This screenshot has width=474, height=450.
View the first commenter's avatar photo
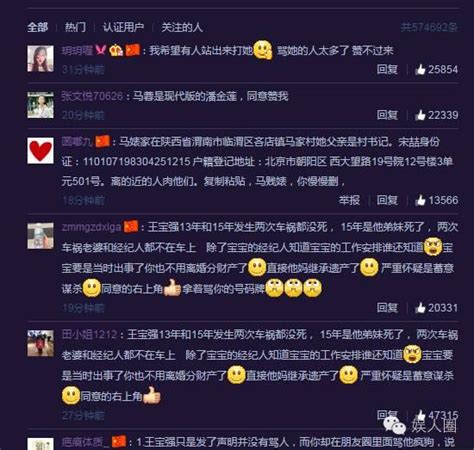point(40,59)
